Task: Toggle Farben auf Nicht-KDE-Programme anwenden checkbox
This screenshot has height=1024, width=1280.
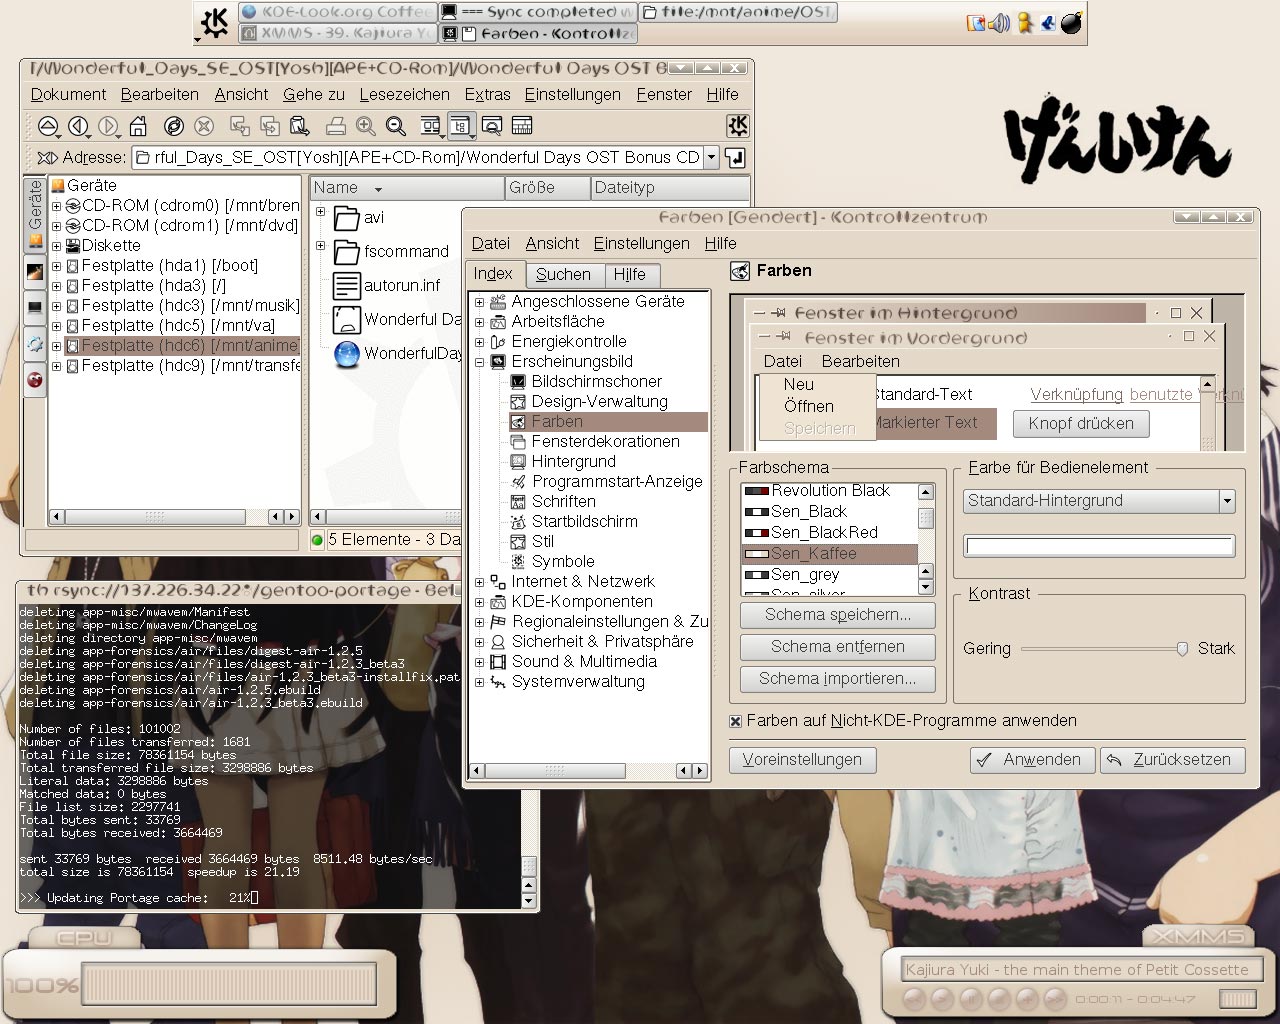Action: pos(735,721)
